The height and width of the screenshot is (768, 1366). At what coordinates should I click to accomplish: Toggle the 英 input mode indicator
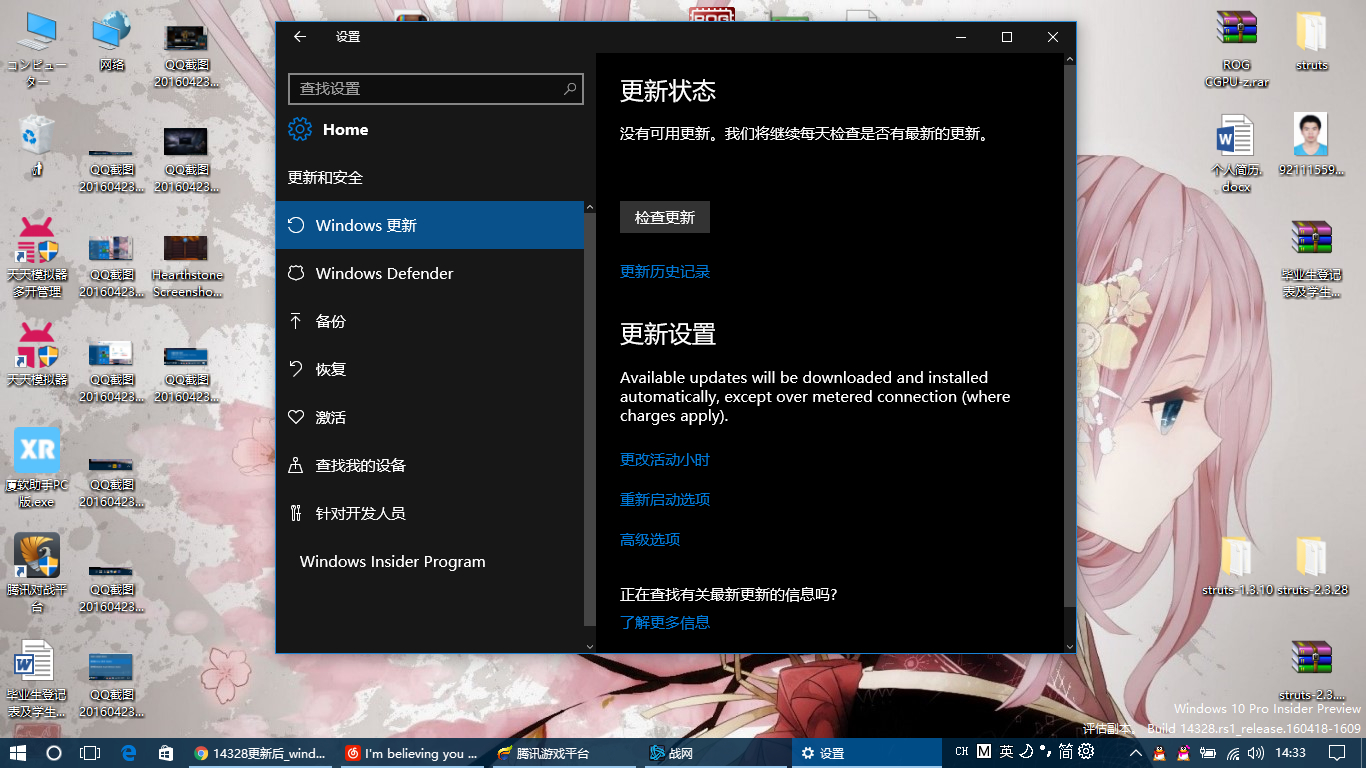coord(1006,752)
